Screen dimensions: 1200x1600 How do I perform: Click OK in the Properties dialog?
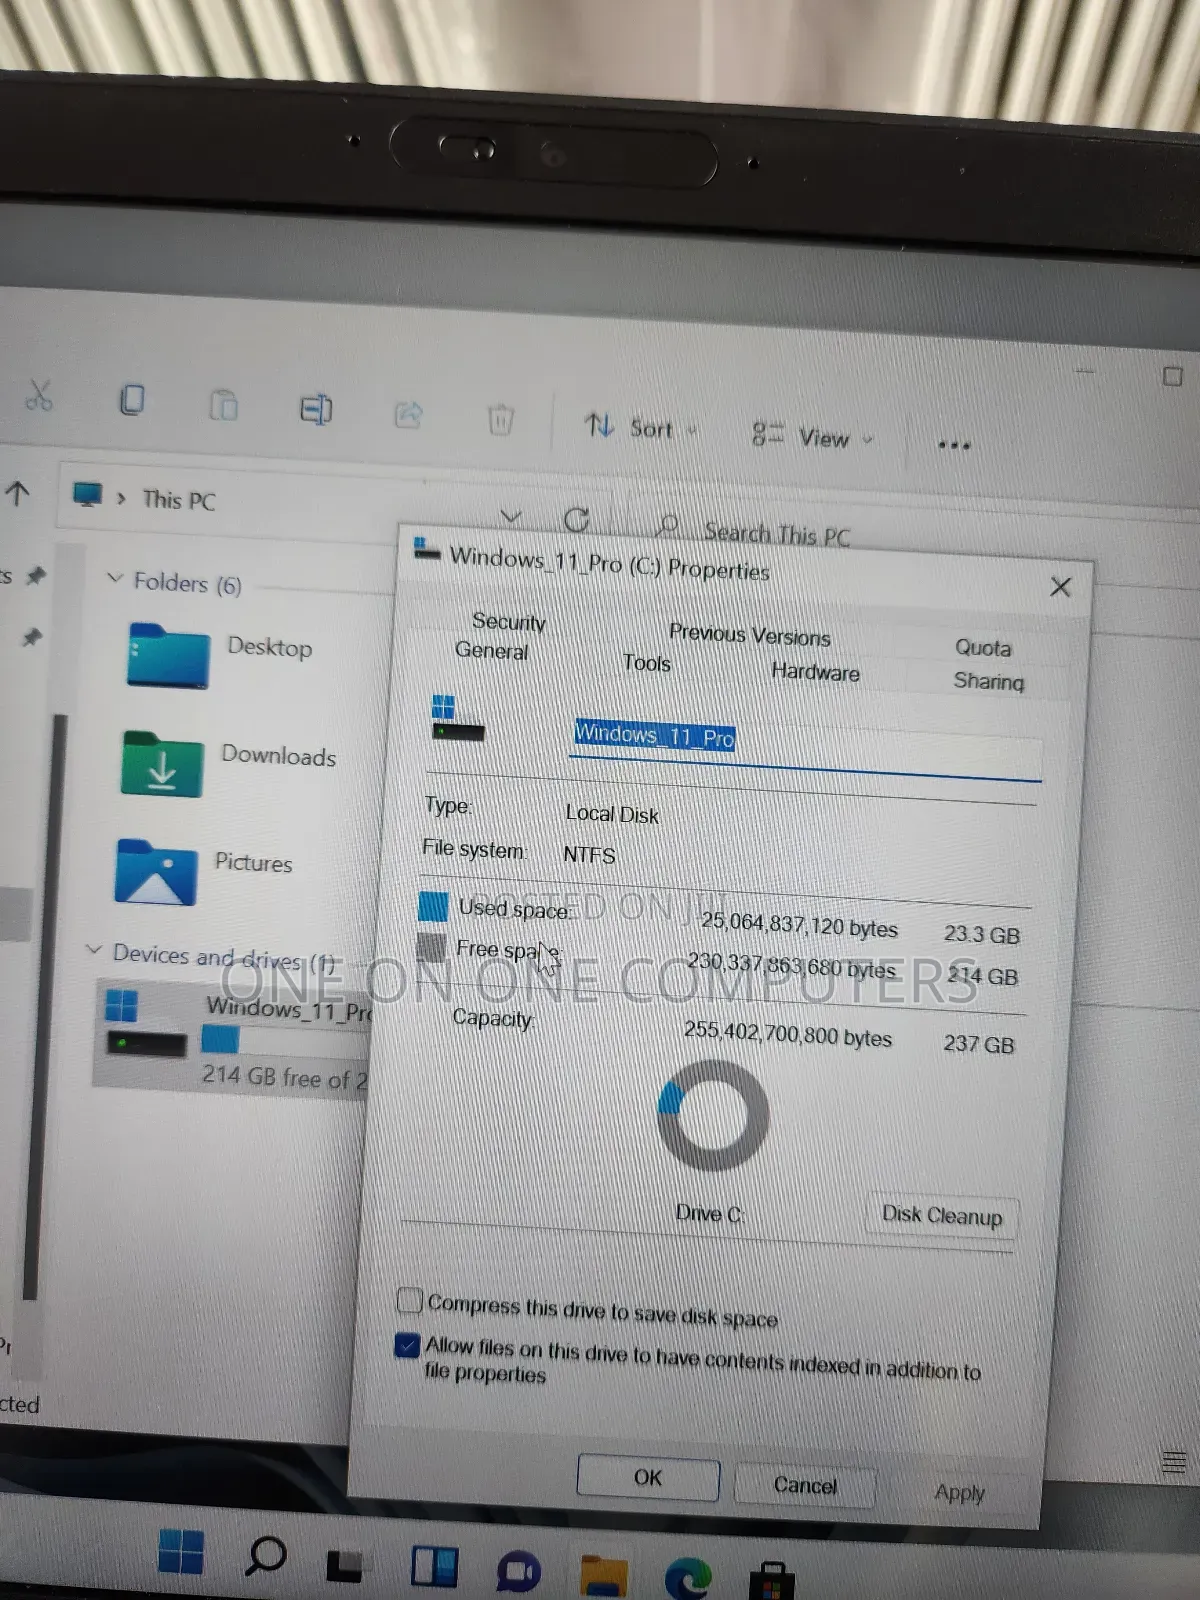click(x=648, y=1477)
